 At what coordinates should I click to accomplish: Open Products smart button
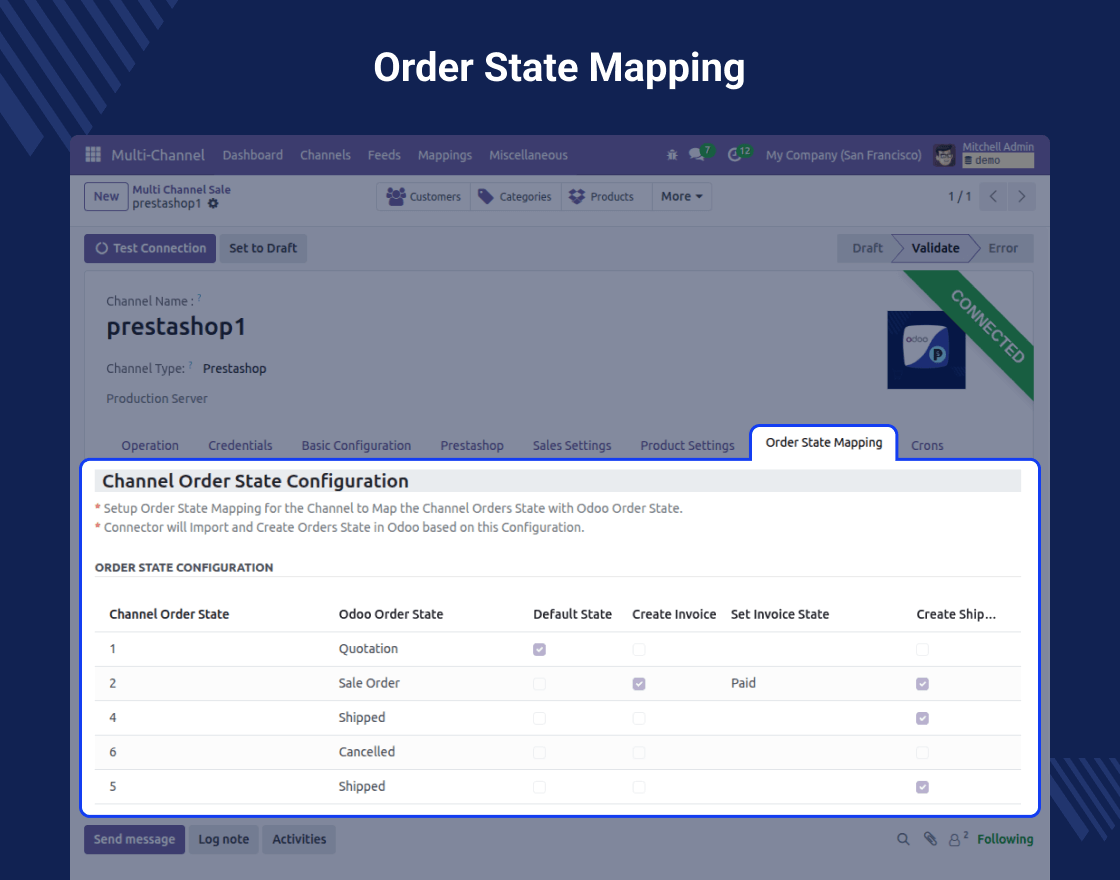coord(606,196)
